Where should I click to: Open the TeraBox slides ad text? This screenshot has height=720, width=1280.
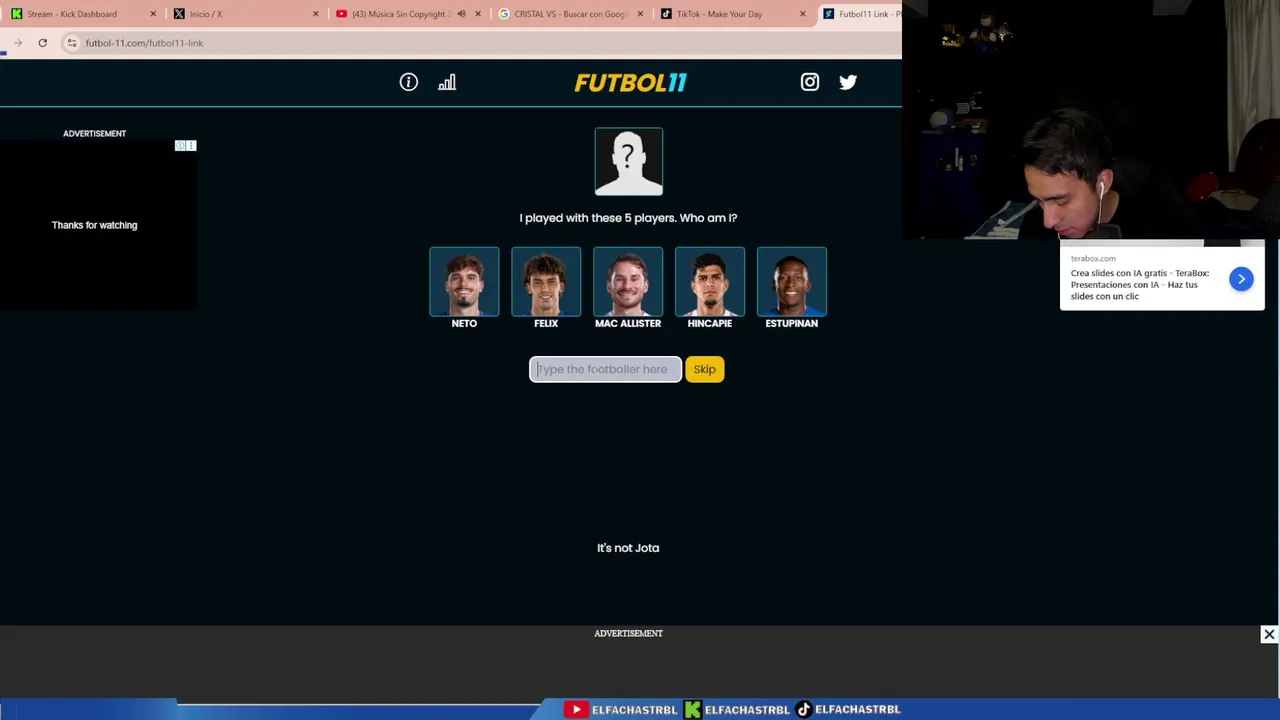tap(1140, 284)
